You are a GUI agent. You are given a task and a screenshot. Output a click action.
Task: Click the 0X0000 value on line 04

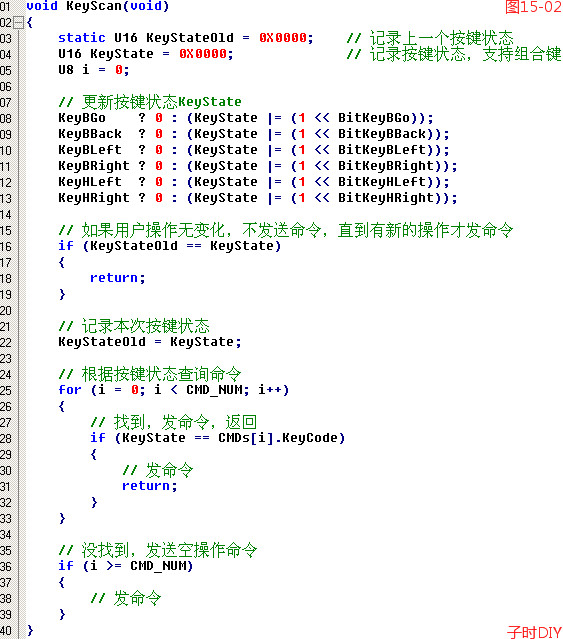pos(202,54)
